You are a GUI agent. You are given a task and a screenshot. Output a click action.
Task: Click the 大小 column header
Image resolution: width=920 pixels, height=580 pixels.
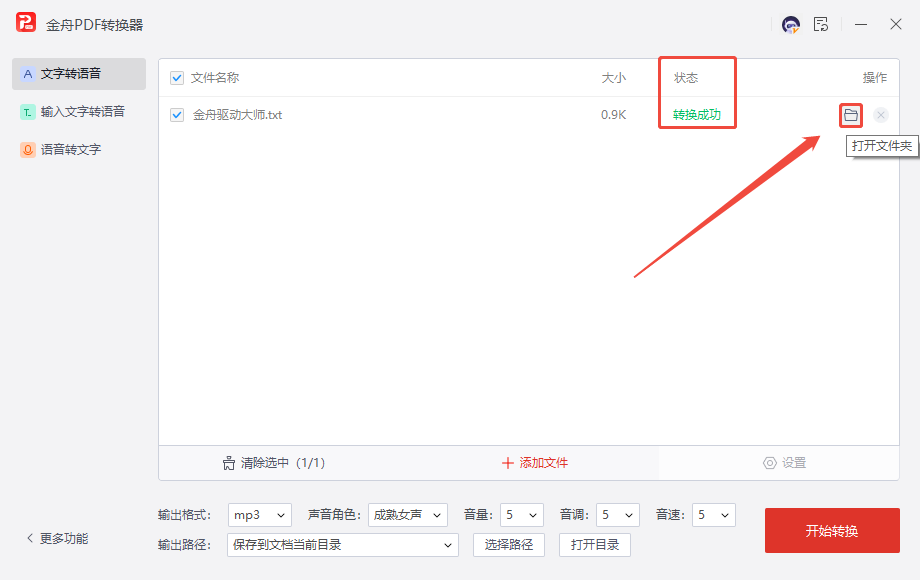[614, 78]
